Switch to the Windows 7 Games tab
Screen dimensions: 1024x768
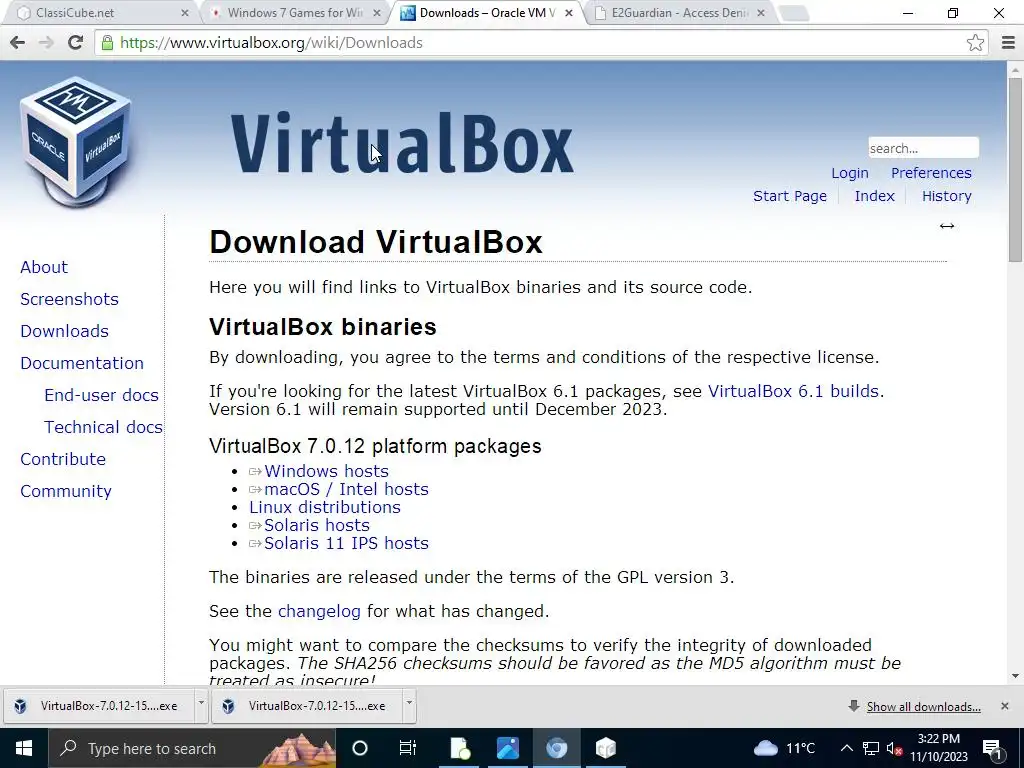tap(294, 13)
